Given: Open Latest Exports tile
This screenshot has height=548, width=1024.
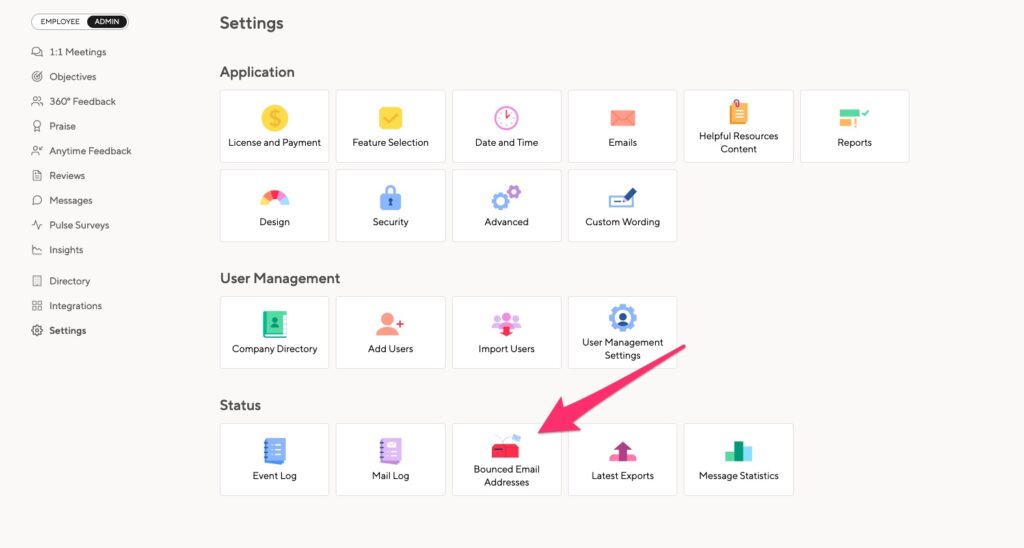Looking at the screenshot, I should [x=622, y=459].
